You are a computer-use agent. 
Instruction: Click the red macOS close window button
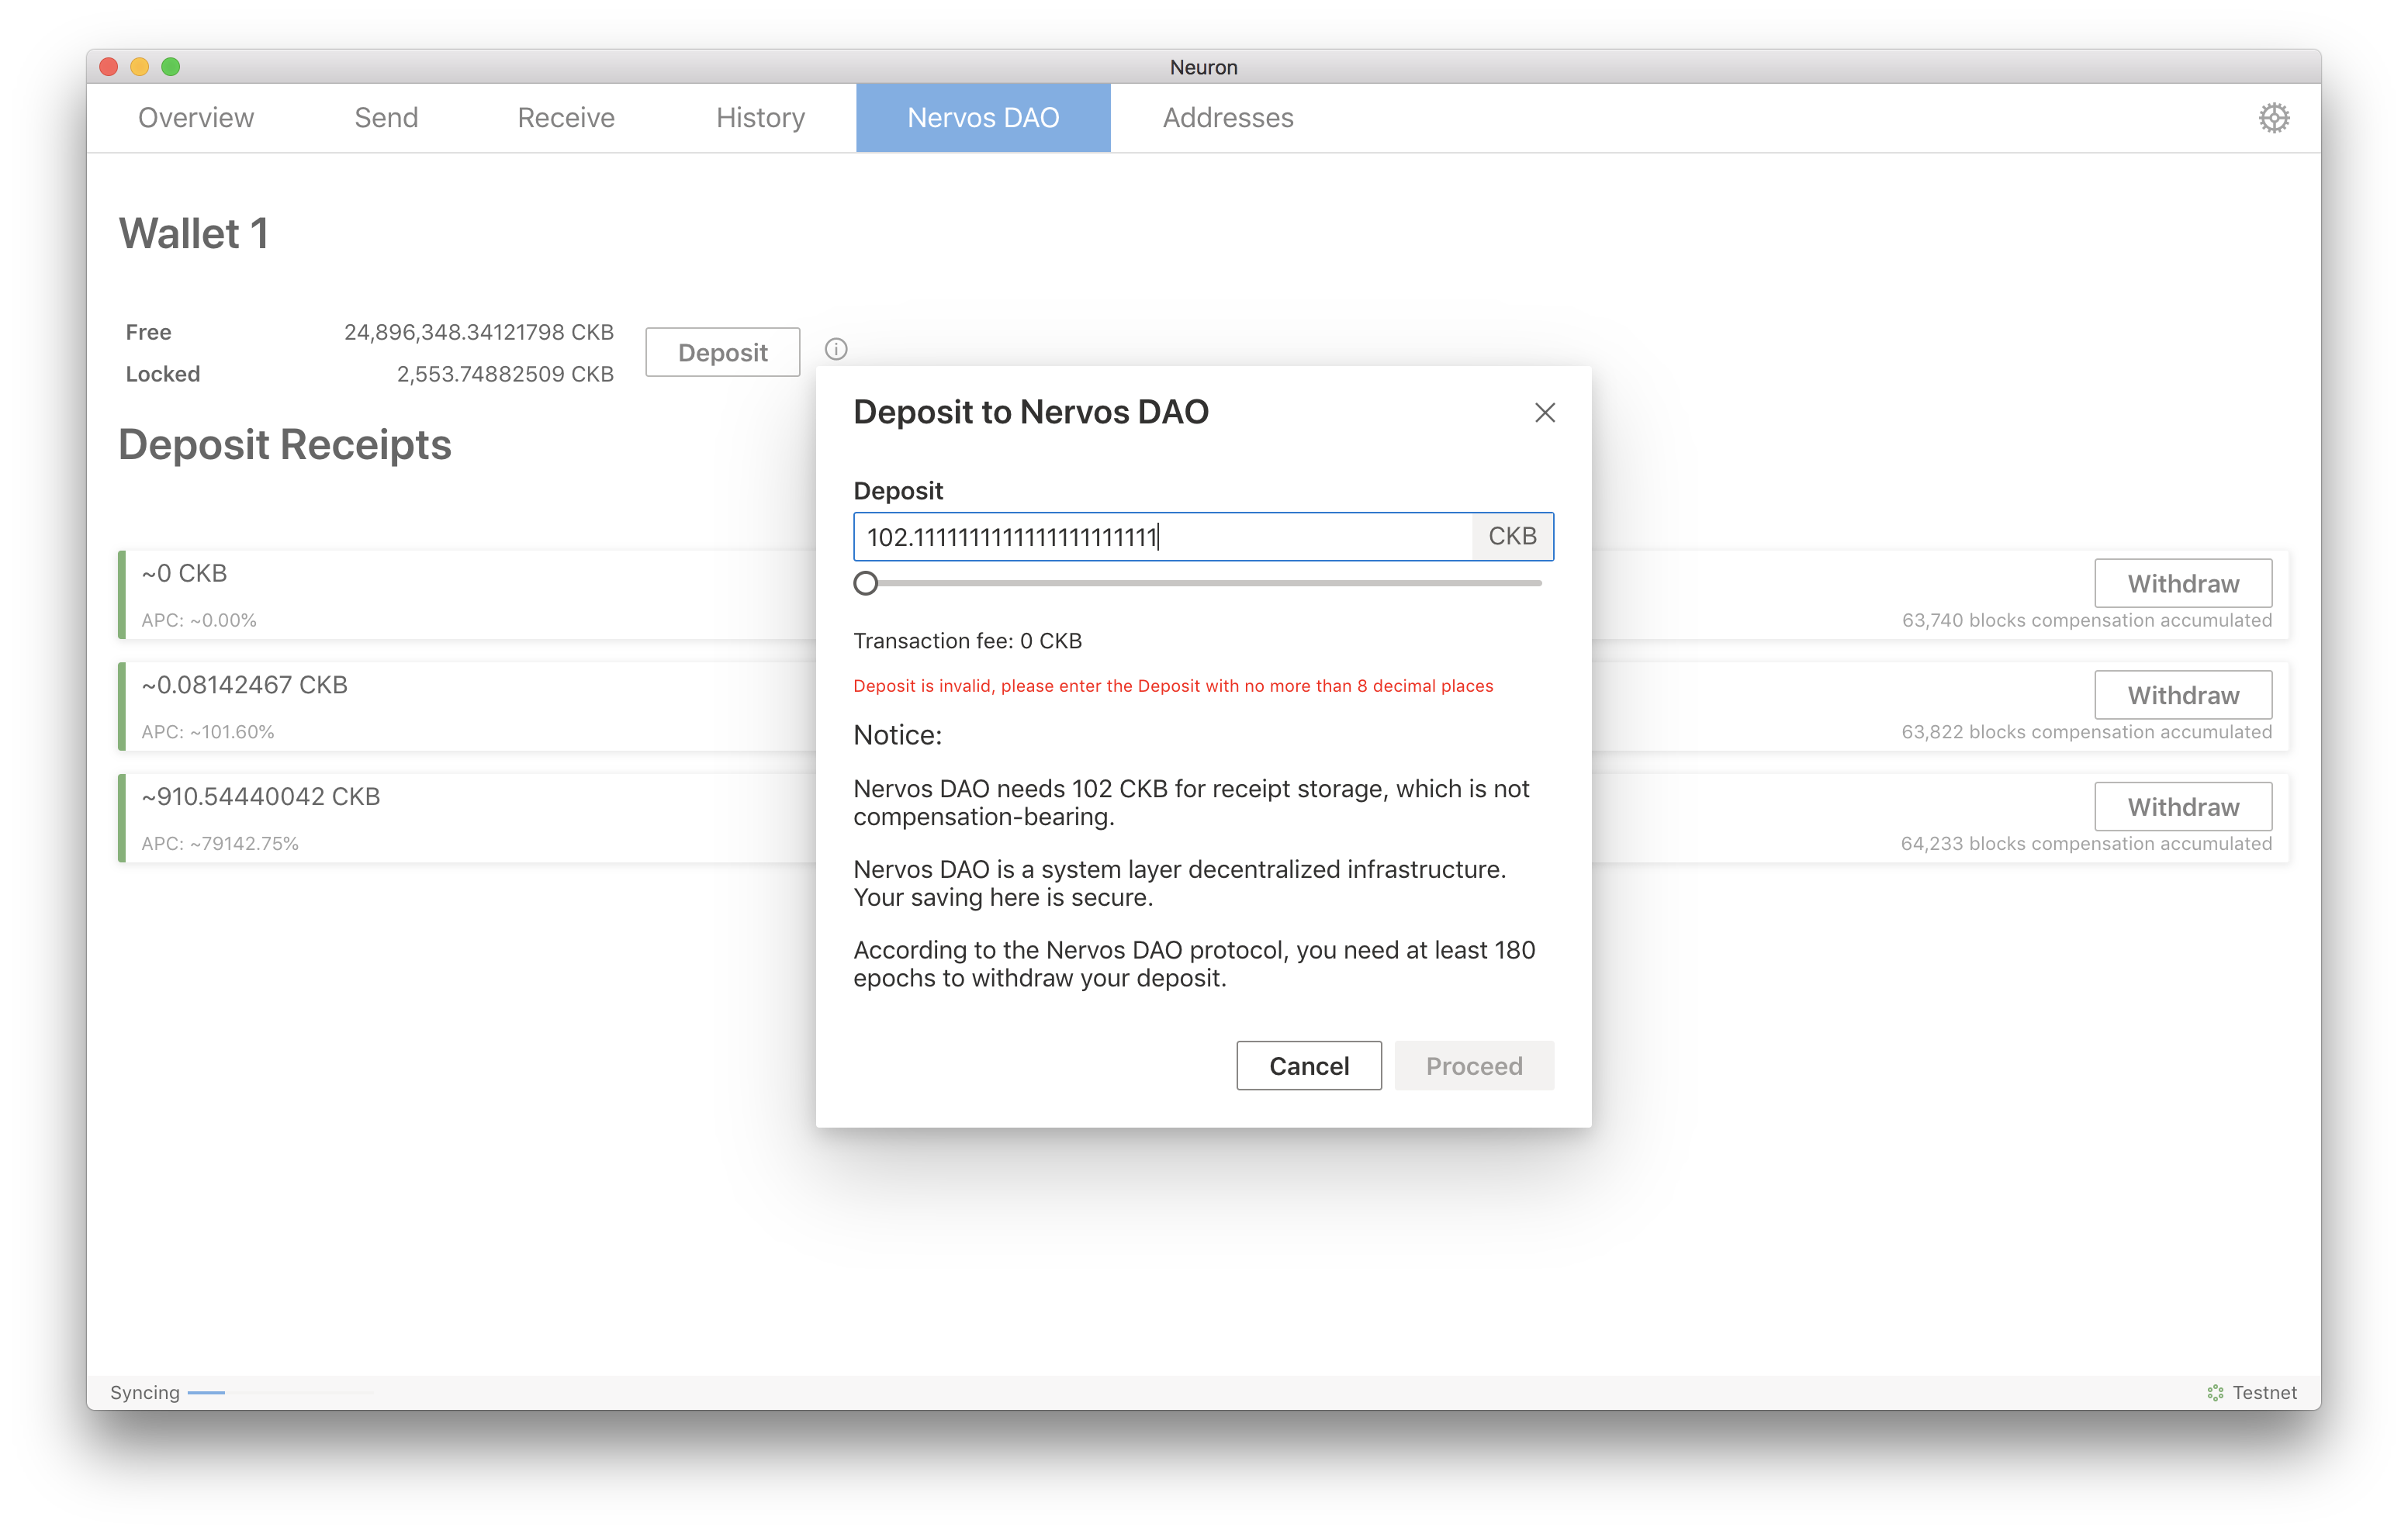(x=109, y=67)
